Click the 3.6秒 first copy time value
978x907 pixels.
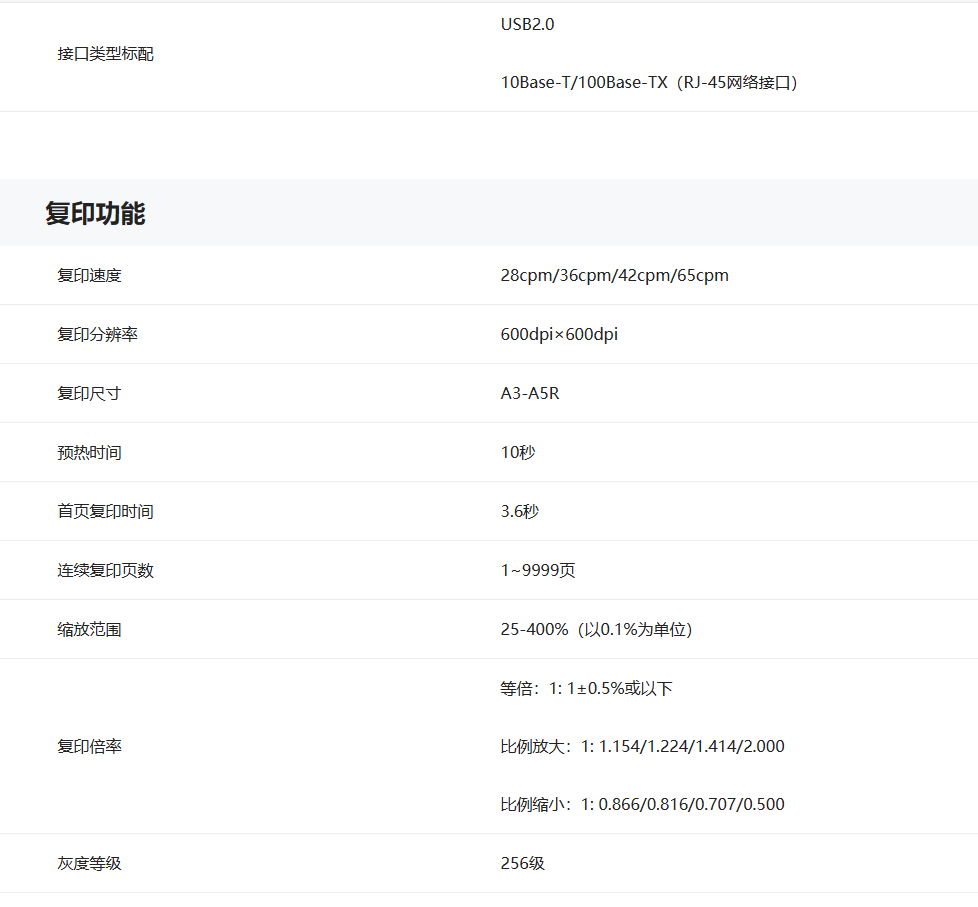pos(519,511)
